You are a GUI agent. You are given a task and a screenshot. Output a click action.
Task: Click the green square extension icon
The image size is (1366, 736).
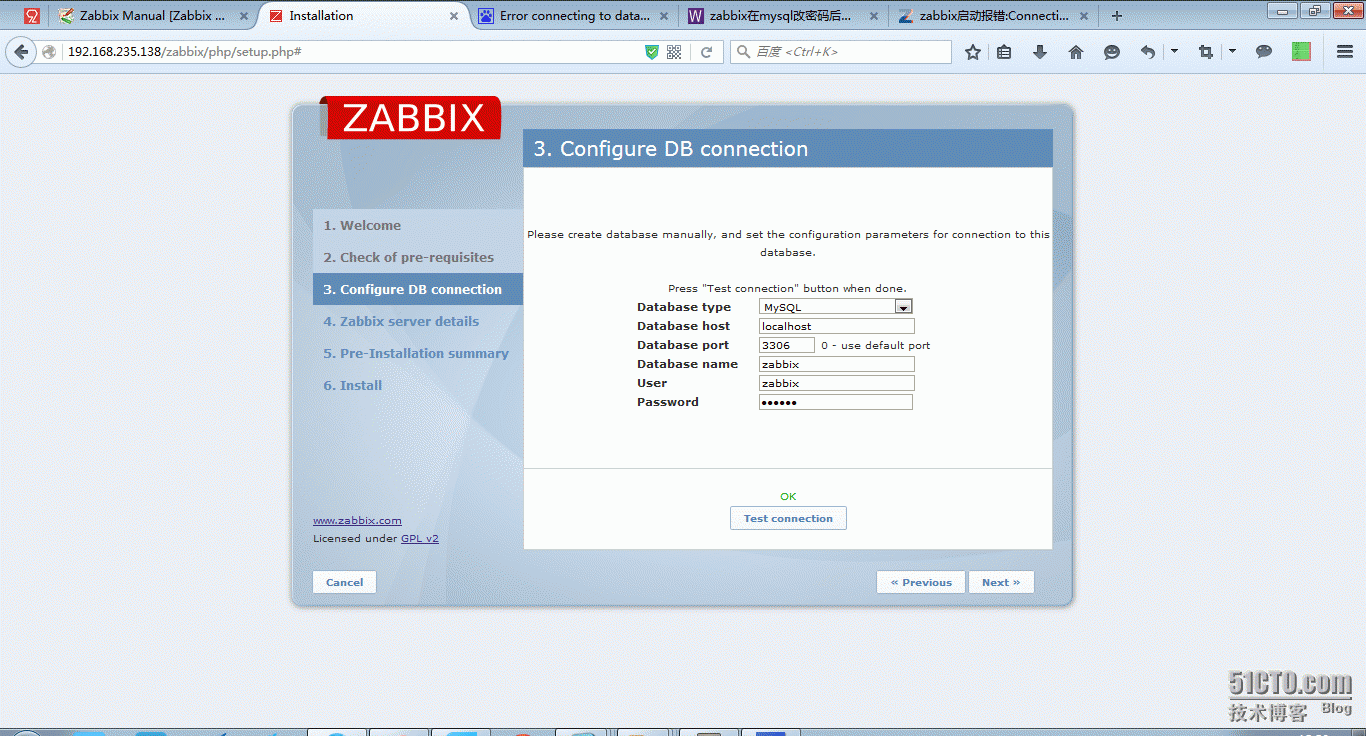[x=1301, y=52]
